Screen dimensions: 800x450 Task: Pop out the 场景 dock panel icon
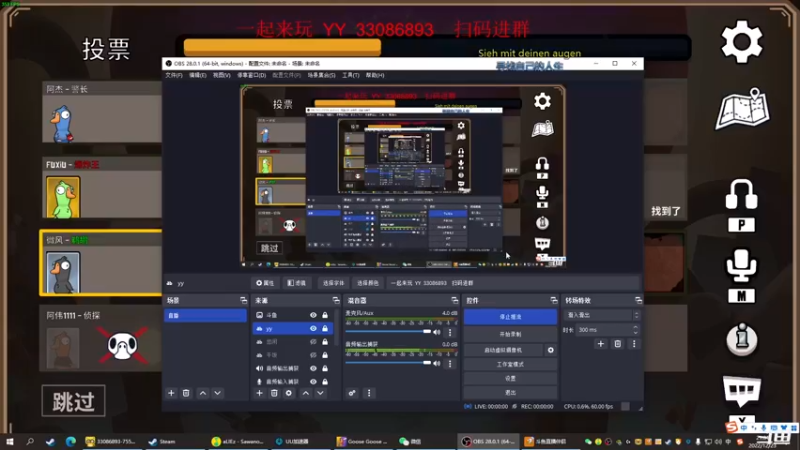[243, 301]
